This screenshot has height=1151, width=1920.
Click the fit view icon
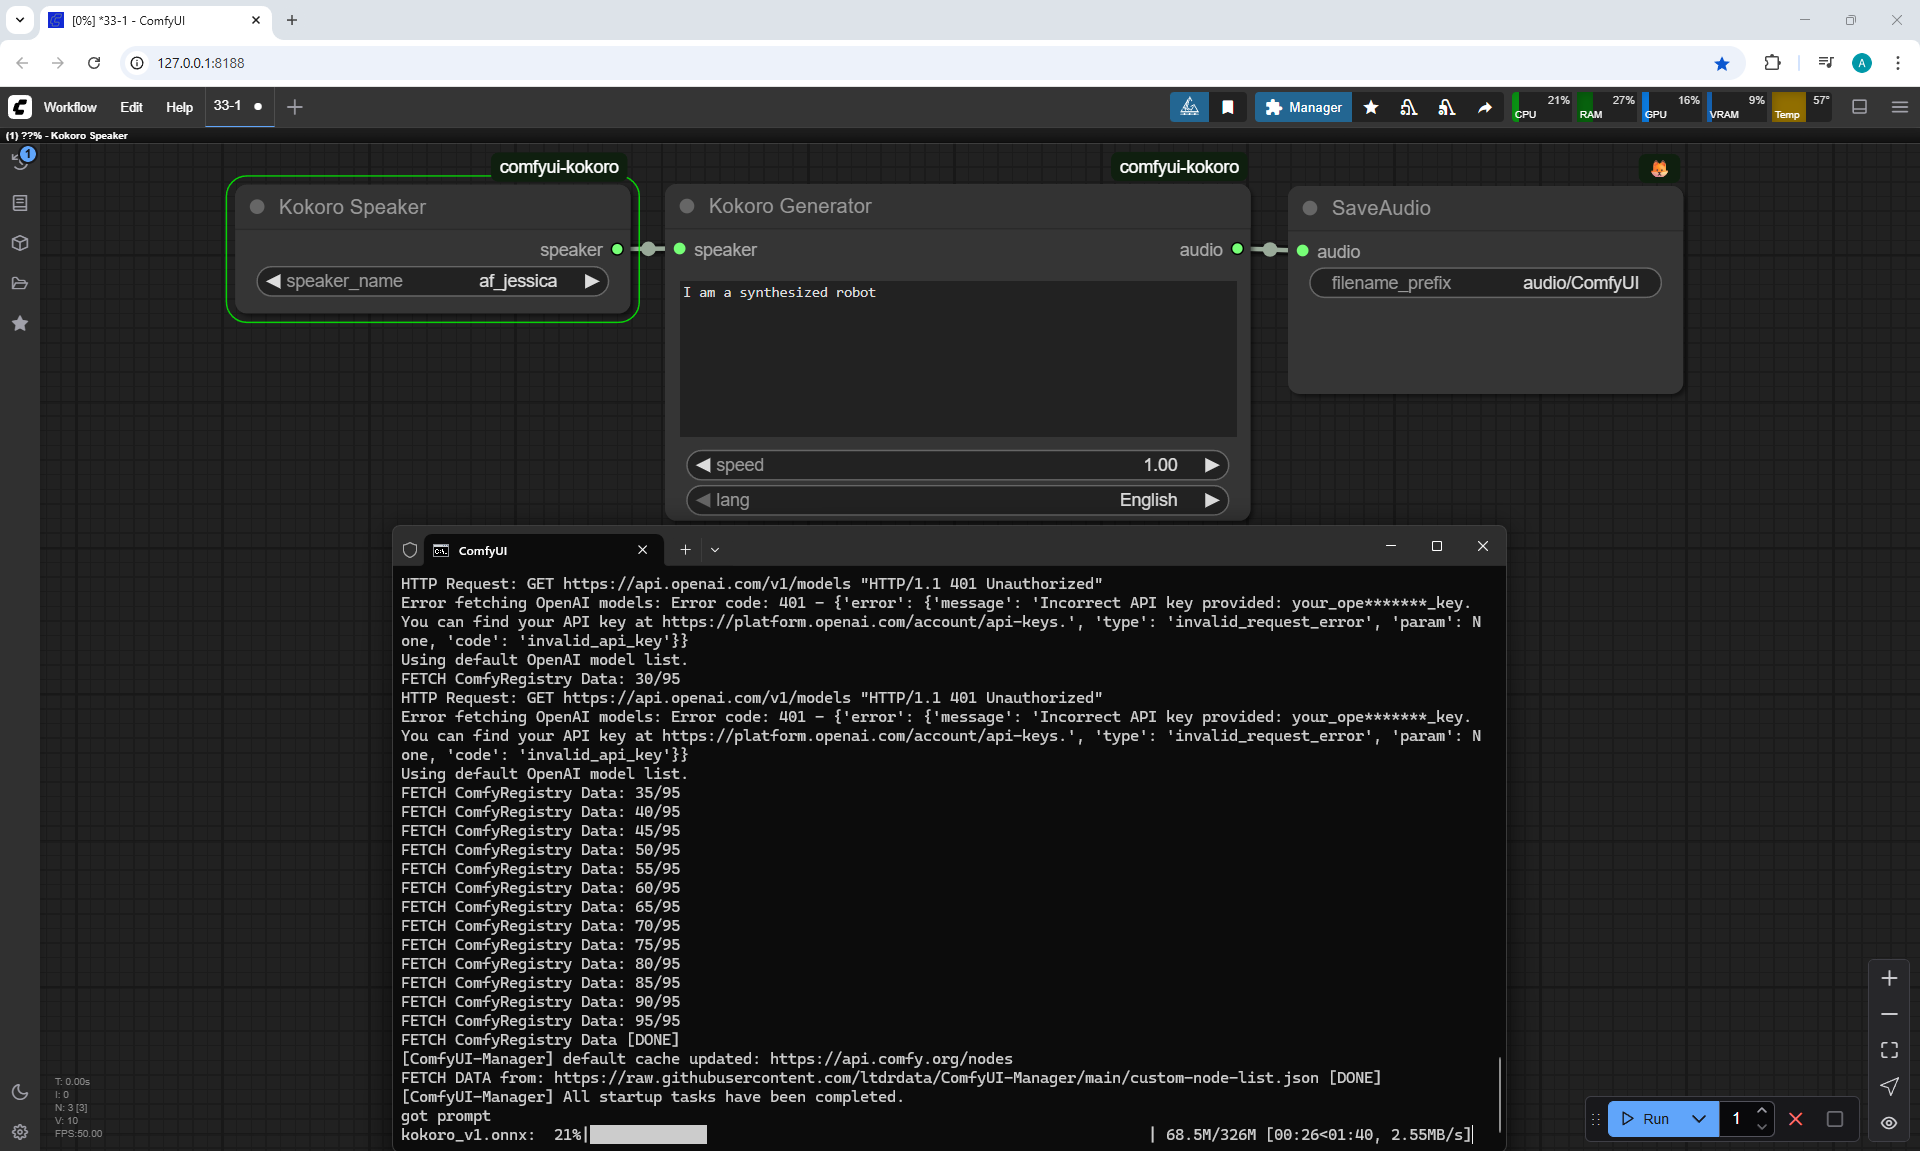(1889, 1050)
